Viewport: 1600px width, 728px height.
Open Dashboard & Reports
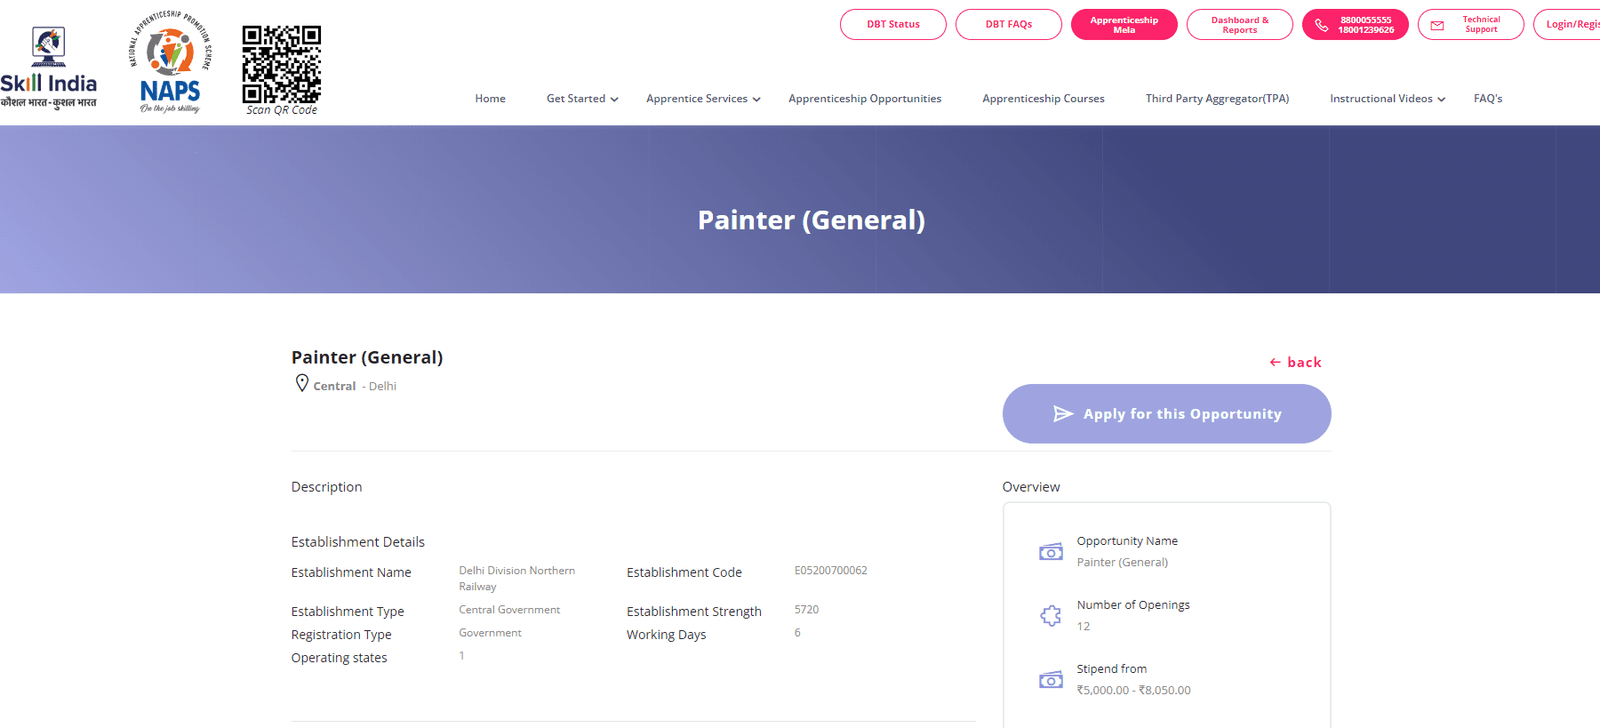[x=1240, y=24]
